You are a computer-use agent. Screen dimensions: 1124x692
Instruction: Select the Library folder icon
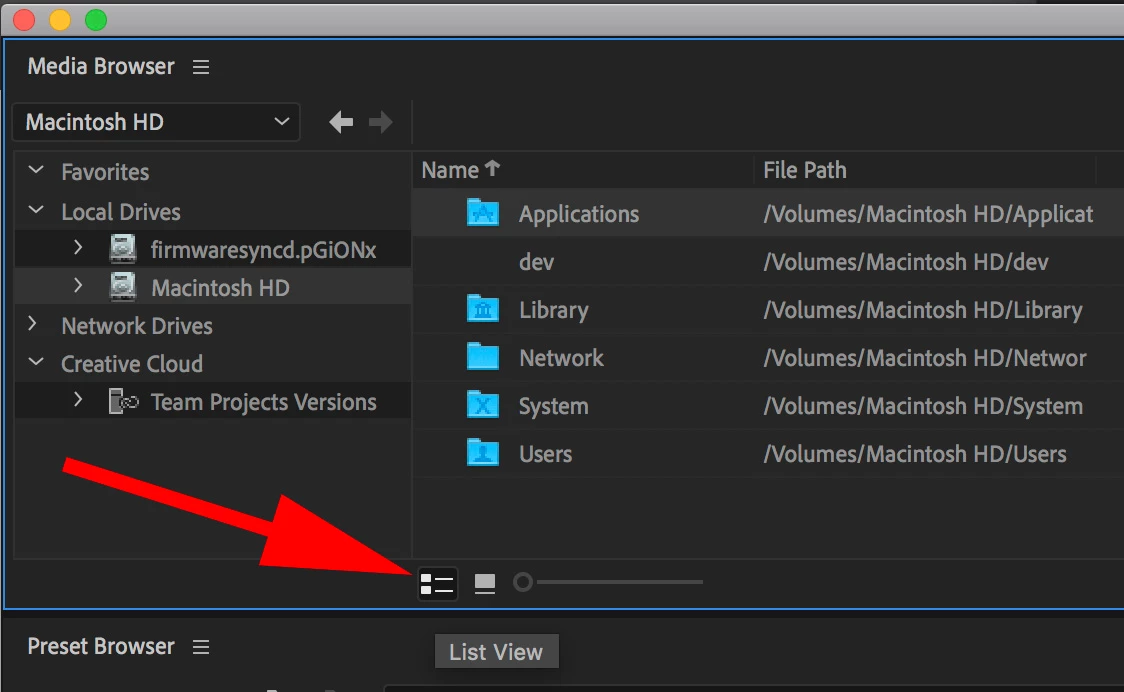pyautogui.click(x=483, y=308)
